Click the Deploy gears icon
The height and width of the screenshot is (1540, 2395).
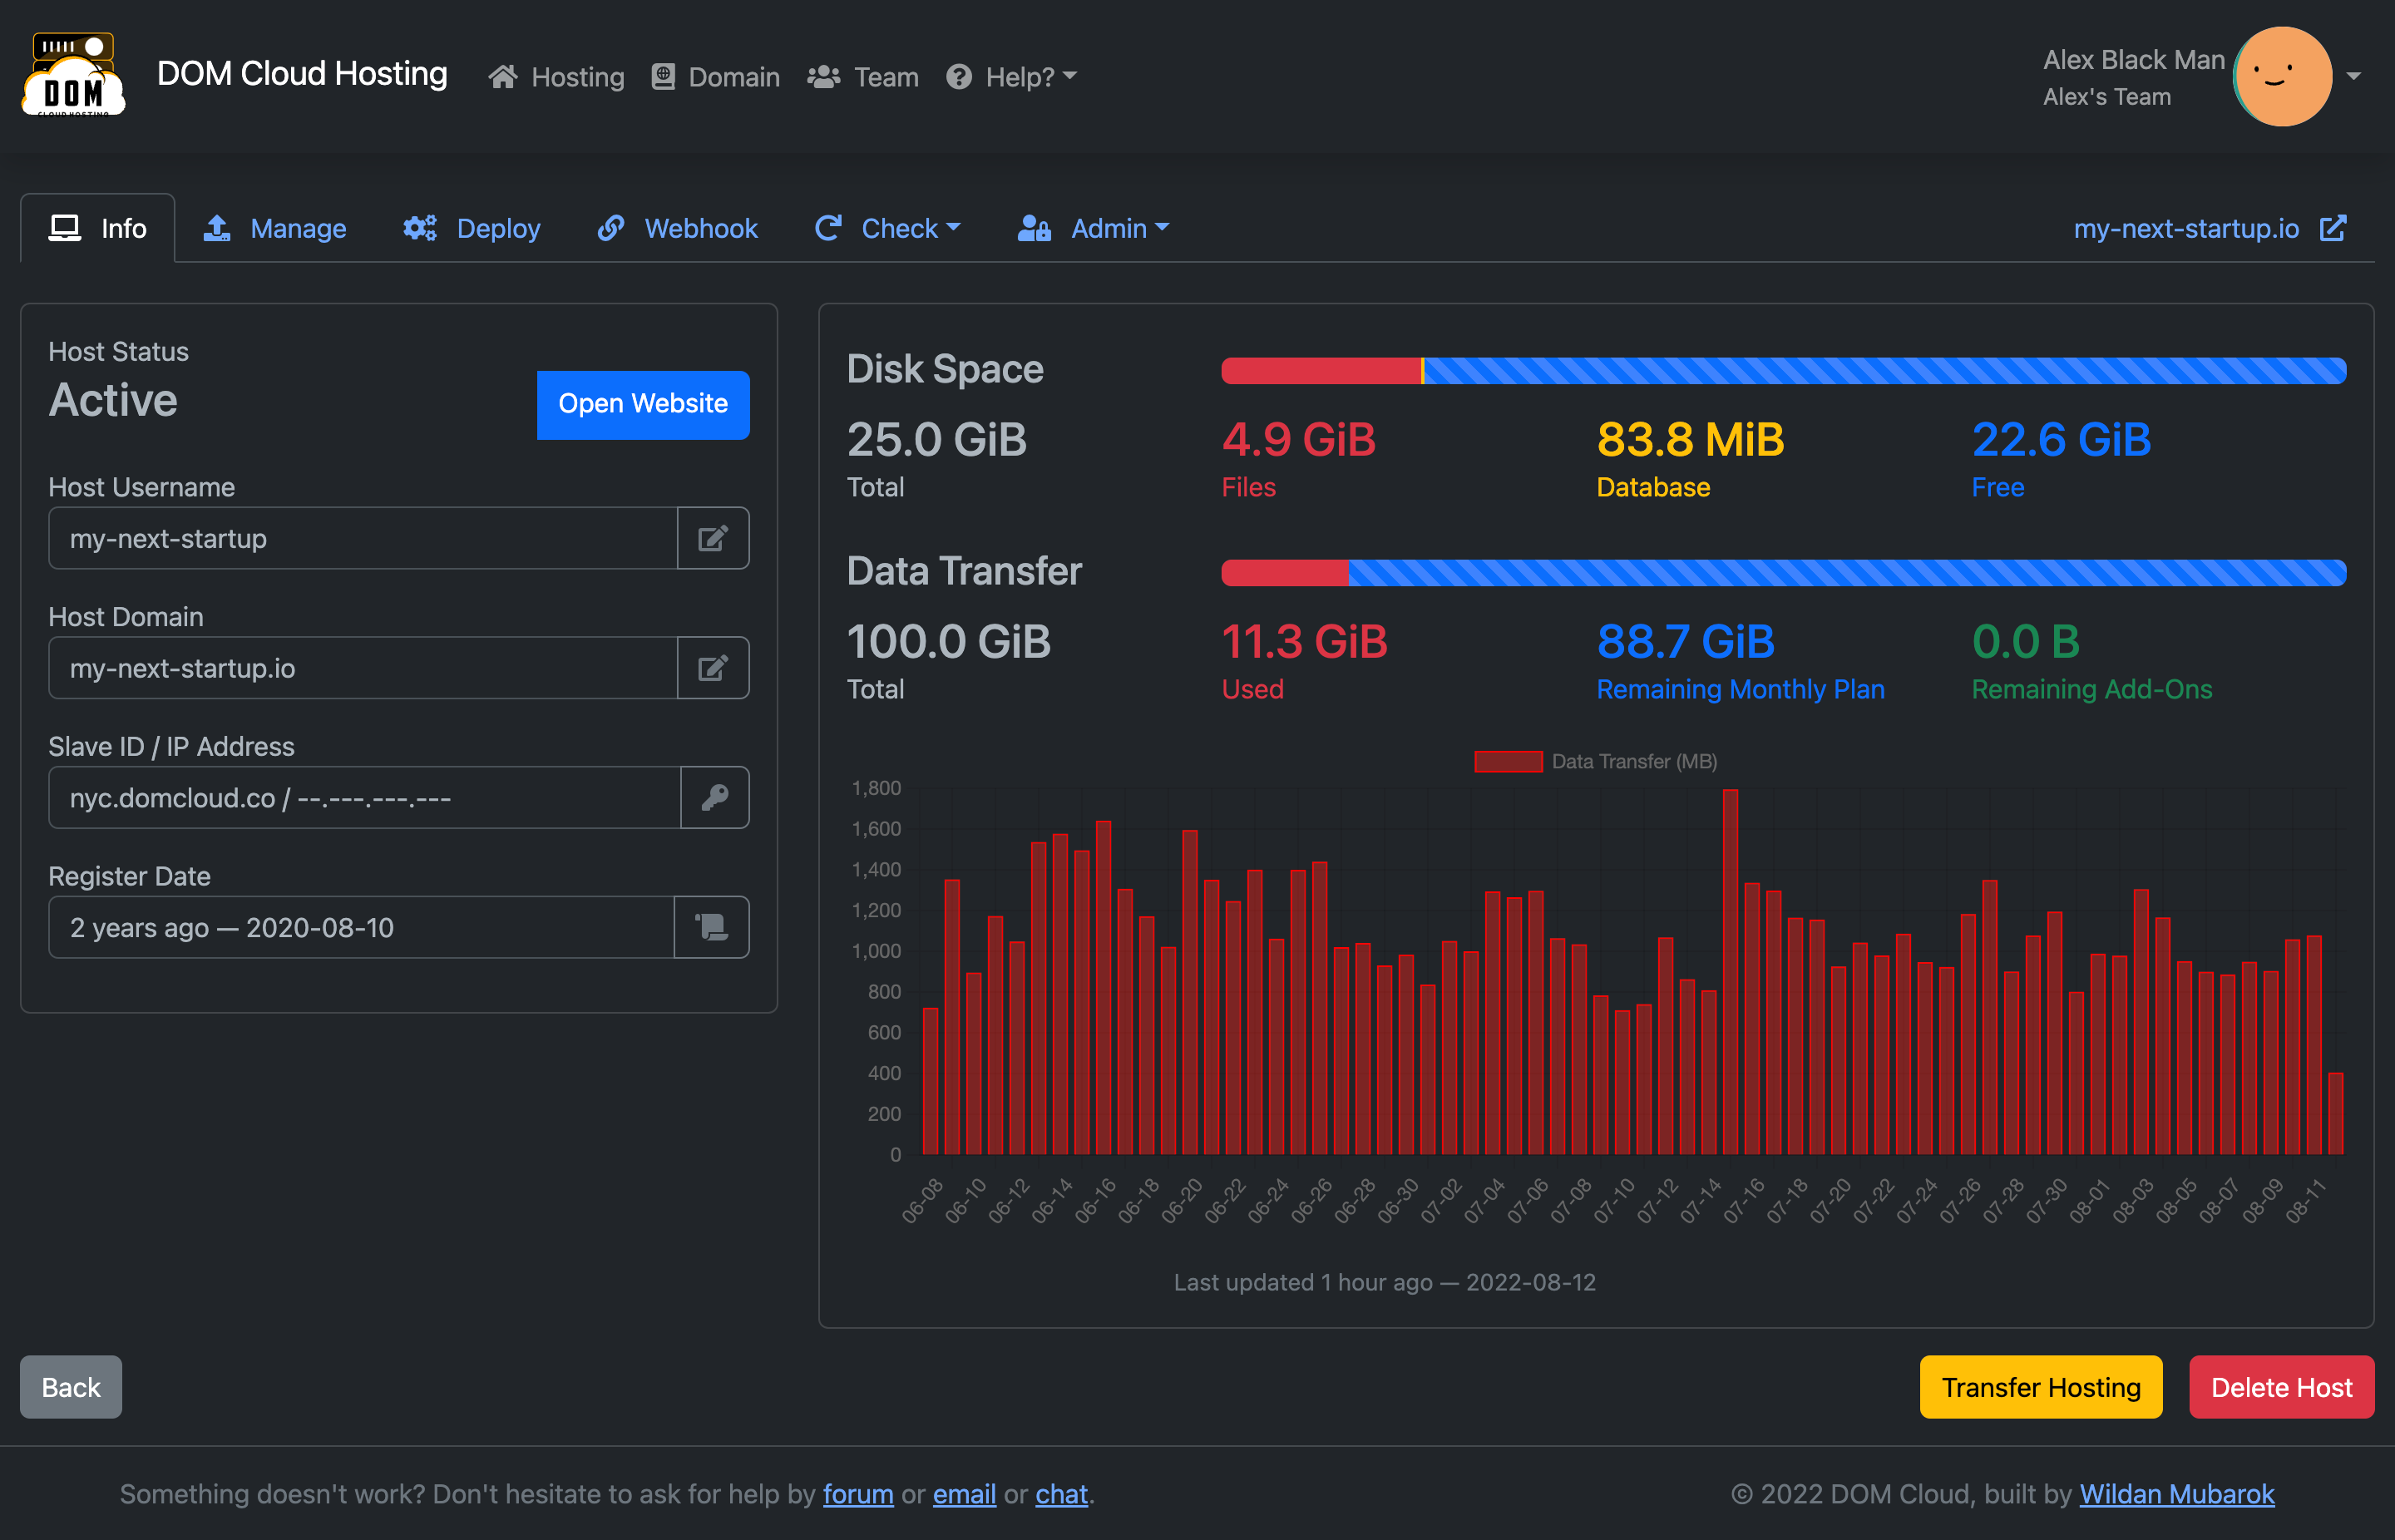point(420,228)
